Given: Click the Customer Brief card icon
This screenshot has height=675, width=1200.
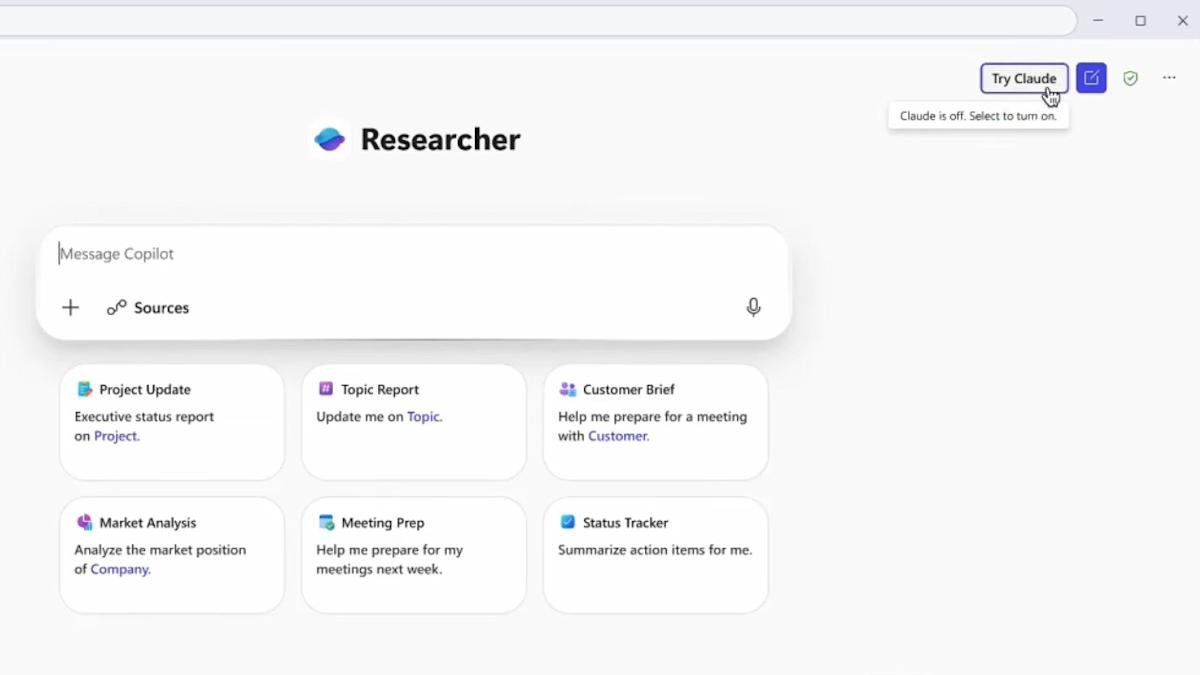Looking at the screenshot, I should pos(567,389).
